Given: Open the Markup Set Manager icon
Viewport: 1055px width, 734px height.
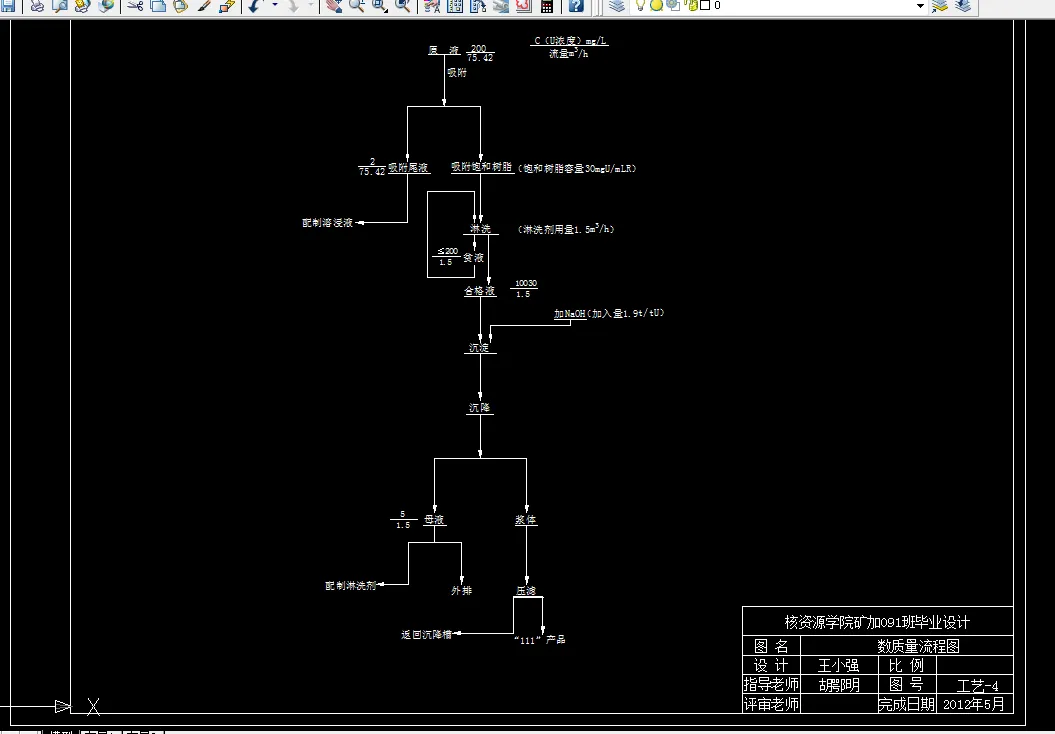Looking at the screenshot, I should tap(524, 5).
